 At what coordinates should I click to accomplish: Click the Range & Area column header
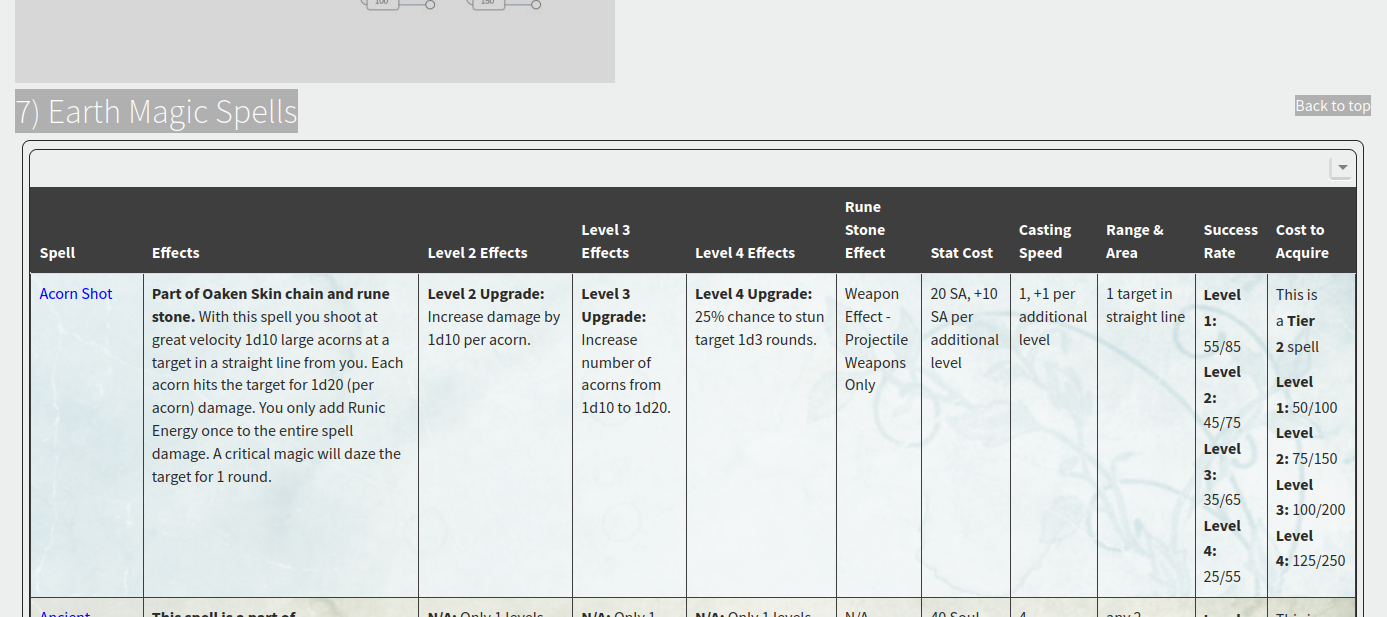(1135, 241)
